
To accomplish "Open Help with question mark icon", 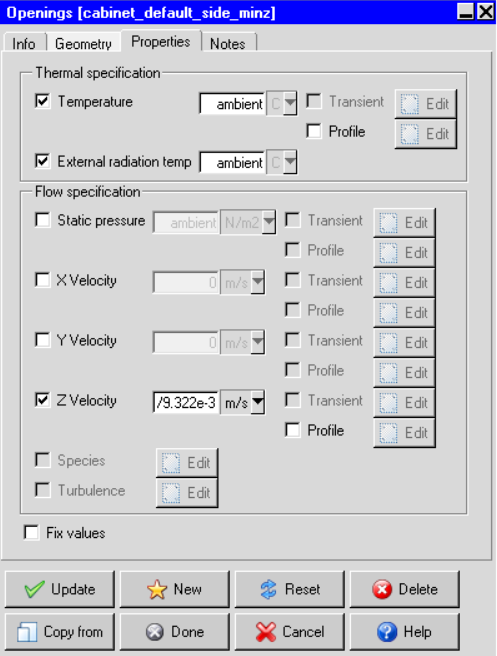I will (x=404, y=632).
